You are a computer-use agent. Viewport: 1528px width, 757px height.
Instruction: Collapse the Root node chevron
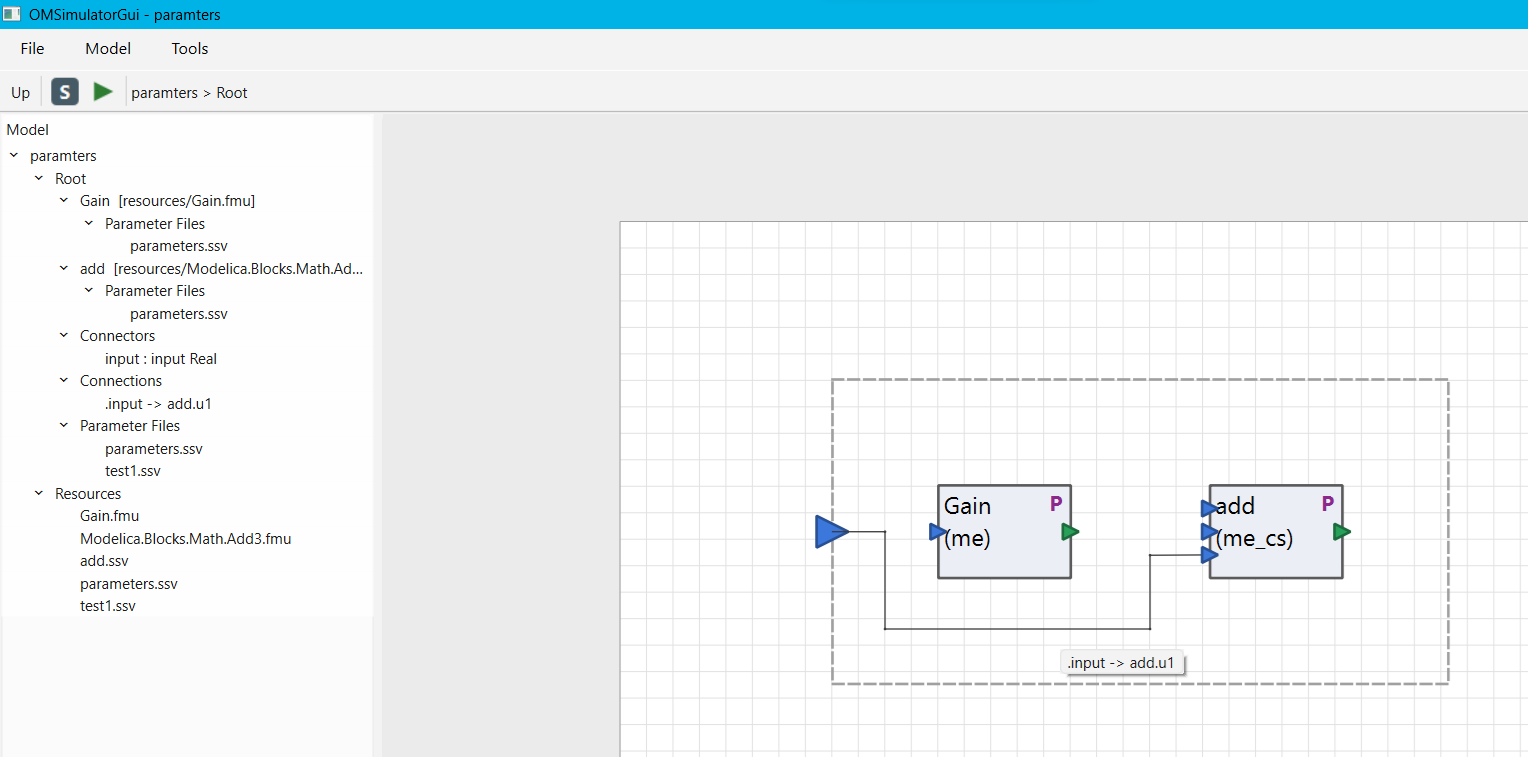pyautogui.click(x=39, y=178)
